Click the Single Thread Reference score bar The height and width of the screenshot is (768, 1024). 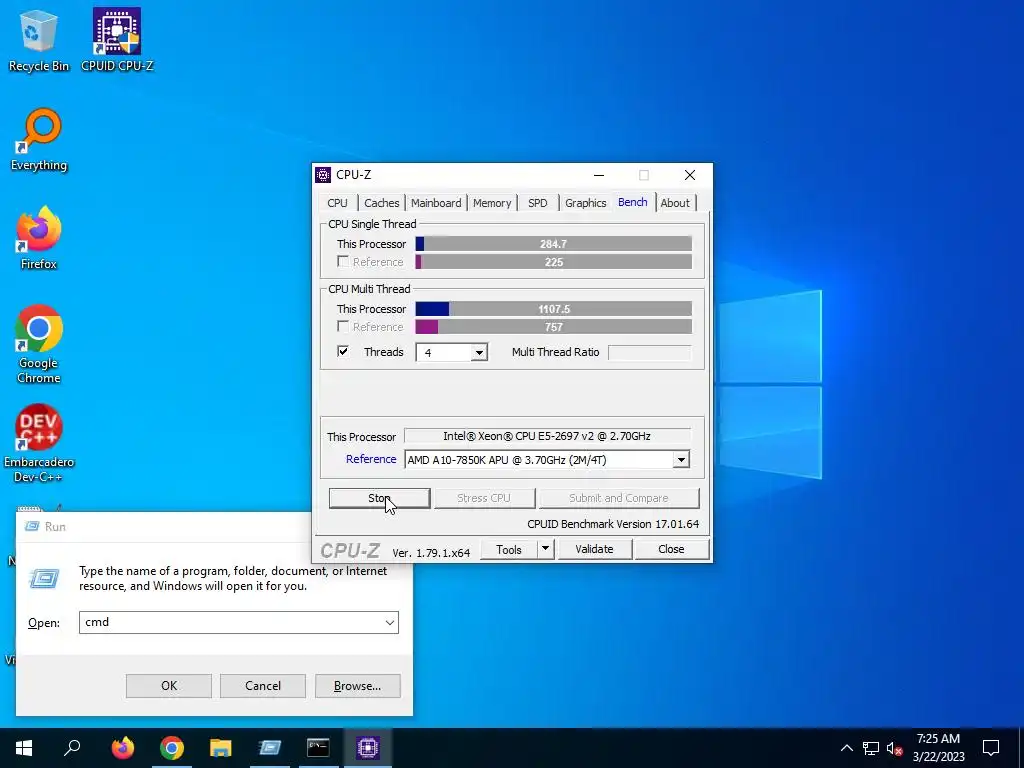[553, 262]
